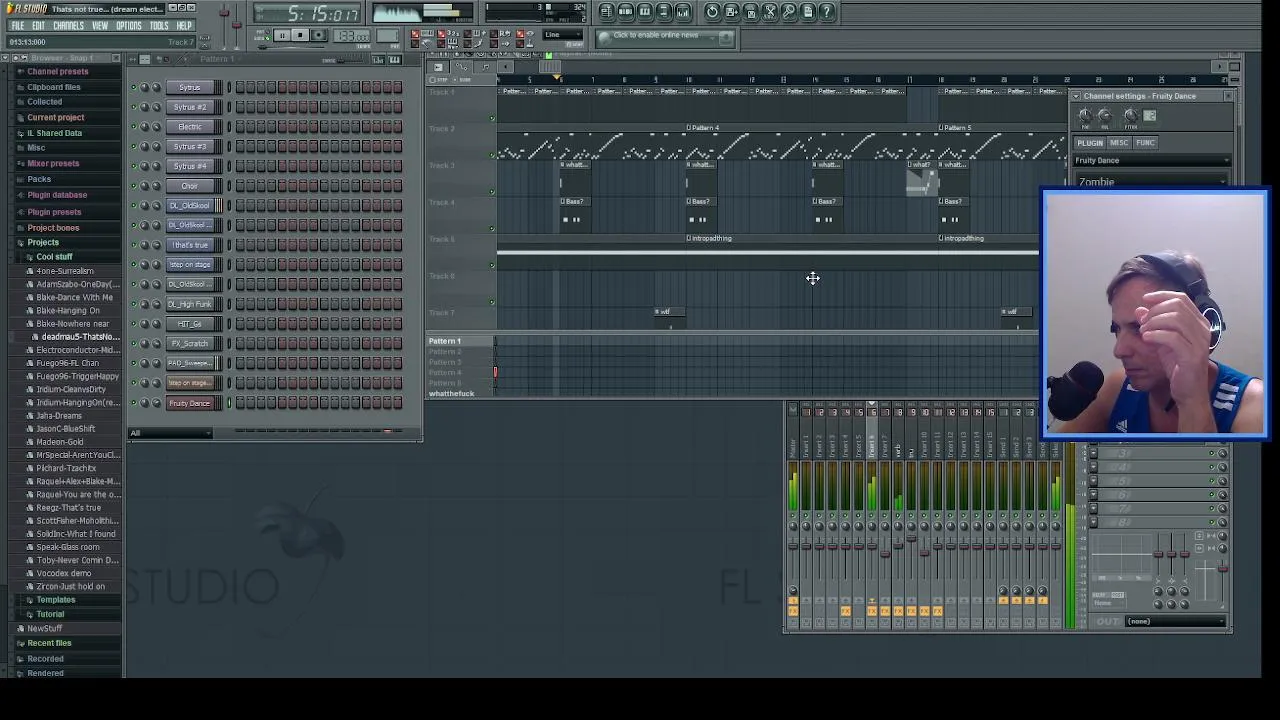Click the swing slider in step sequencer
This screenshot has height=720, width=1280.
point(350,61)
